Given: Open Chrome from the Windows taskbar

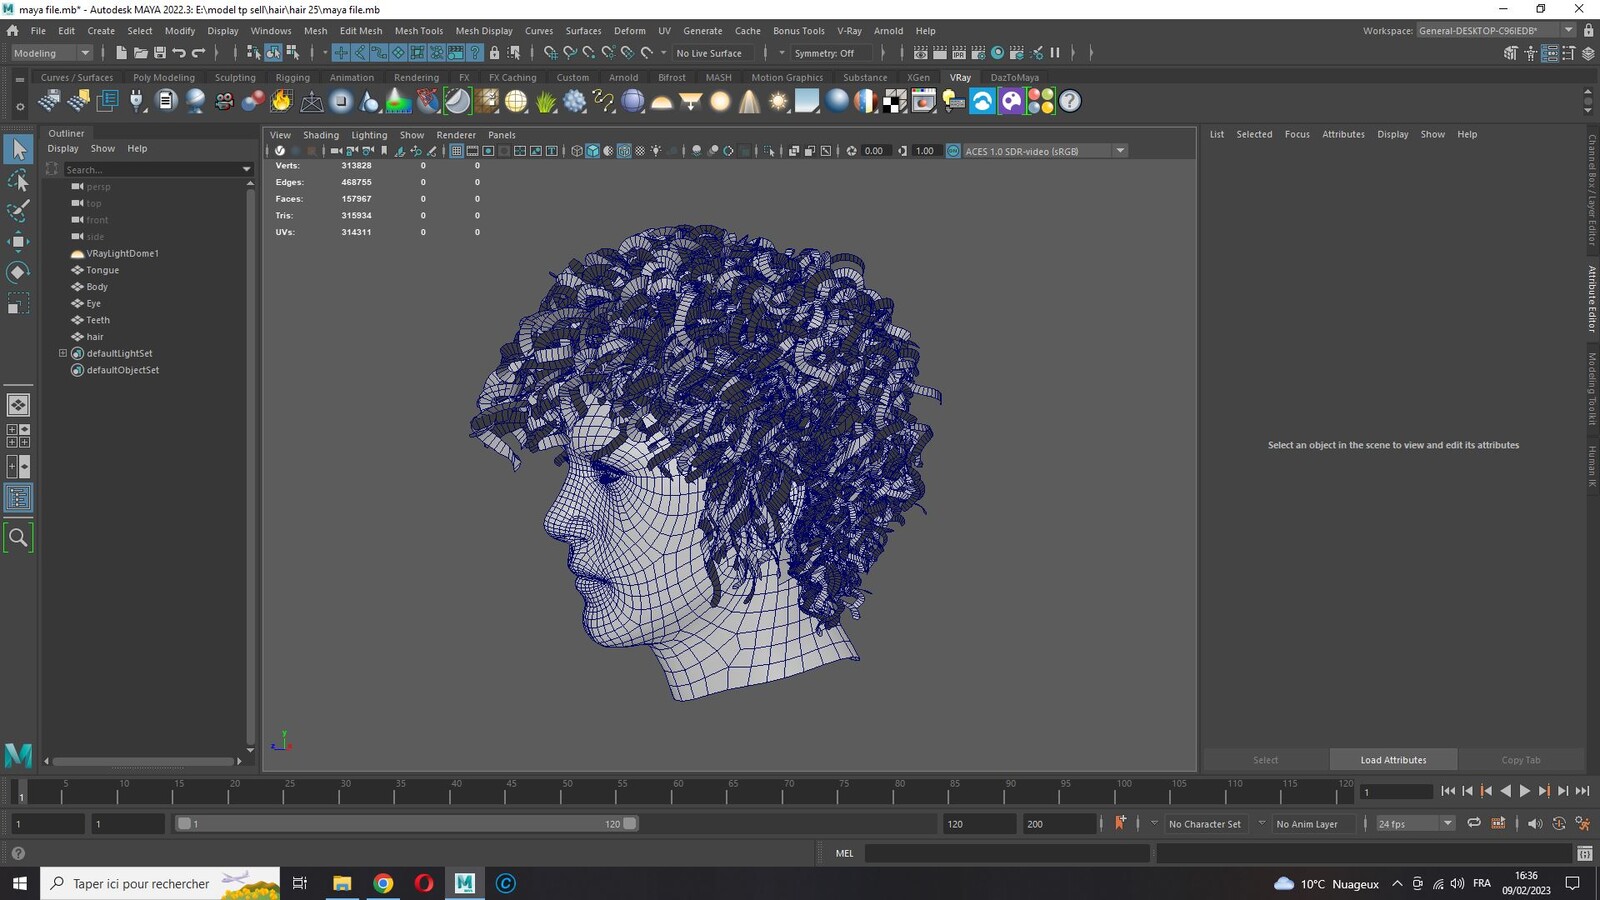Looking at the screenshot, I should point(383,883).
